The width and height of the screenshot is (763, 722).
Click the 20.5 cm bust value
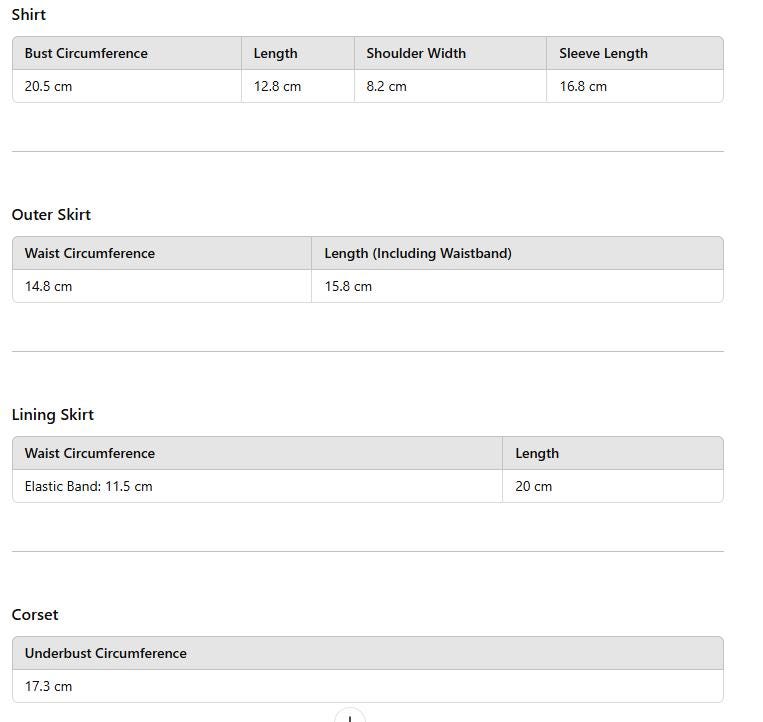49,87
